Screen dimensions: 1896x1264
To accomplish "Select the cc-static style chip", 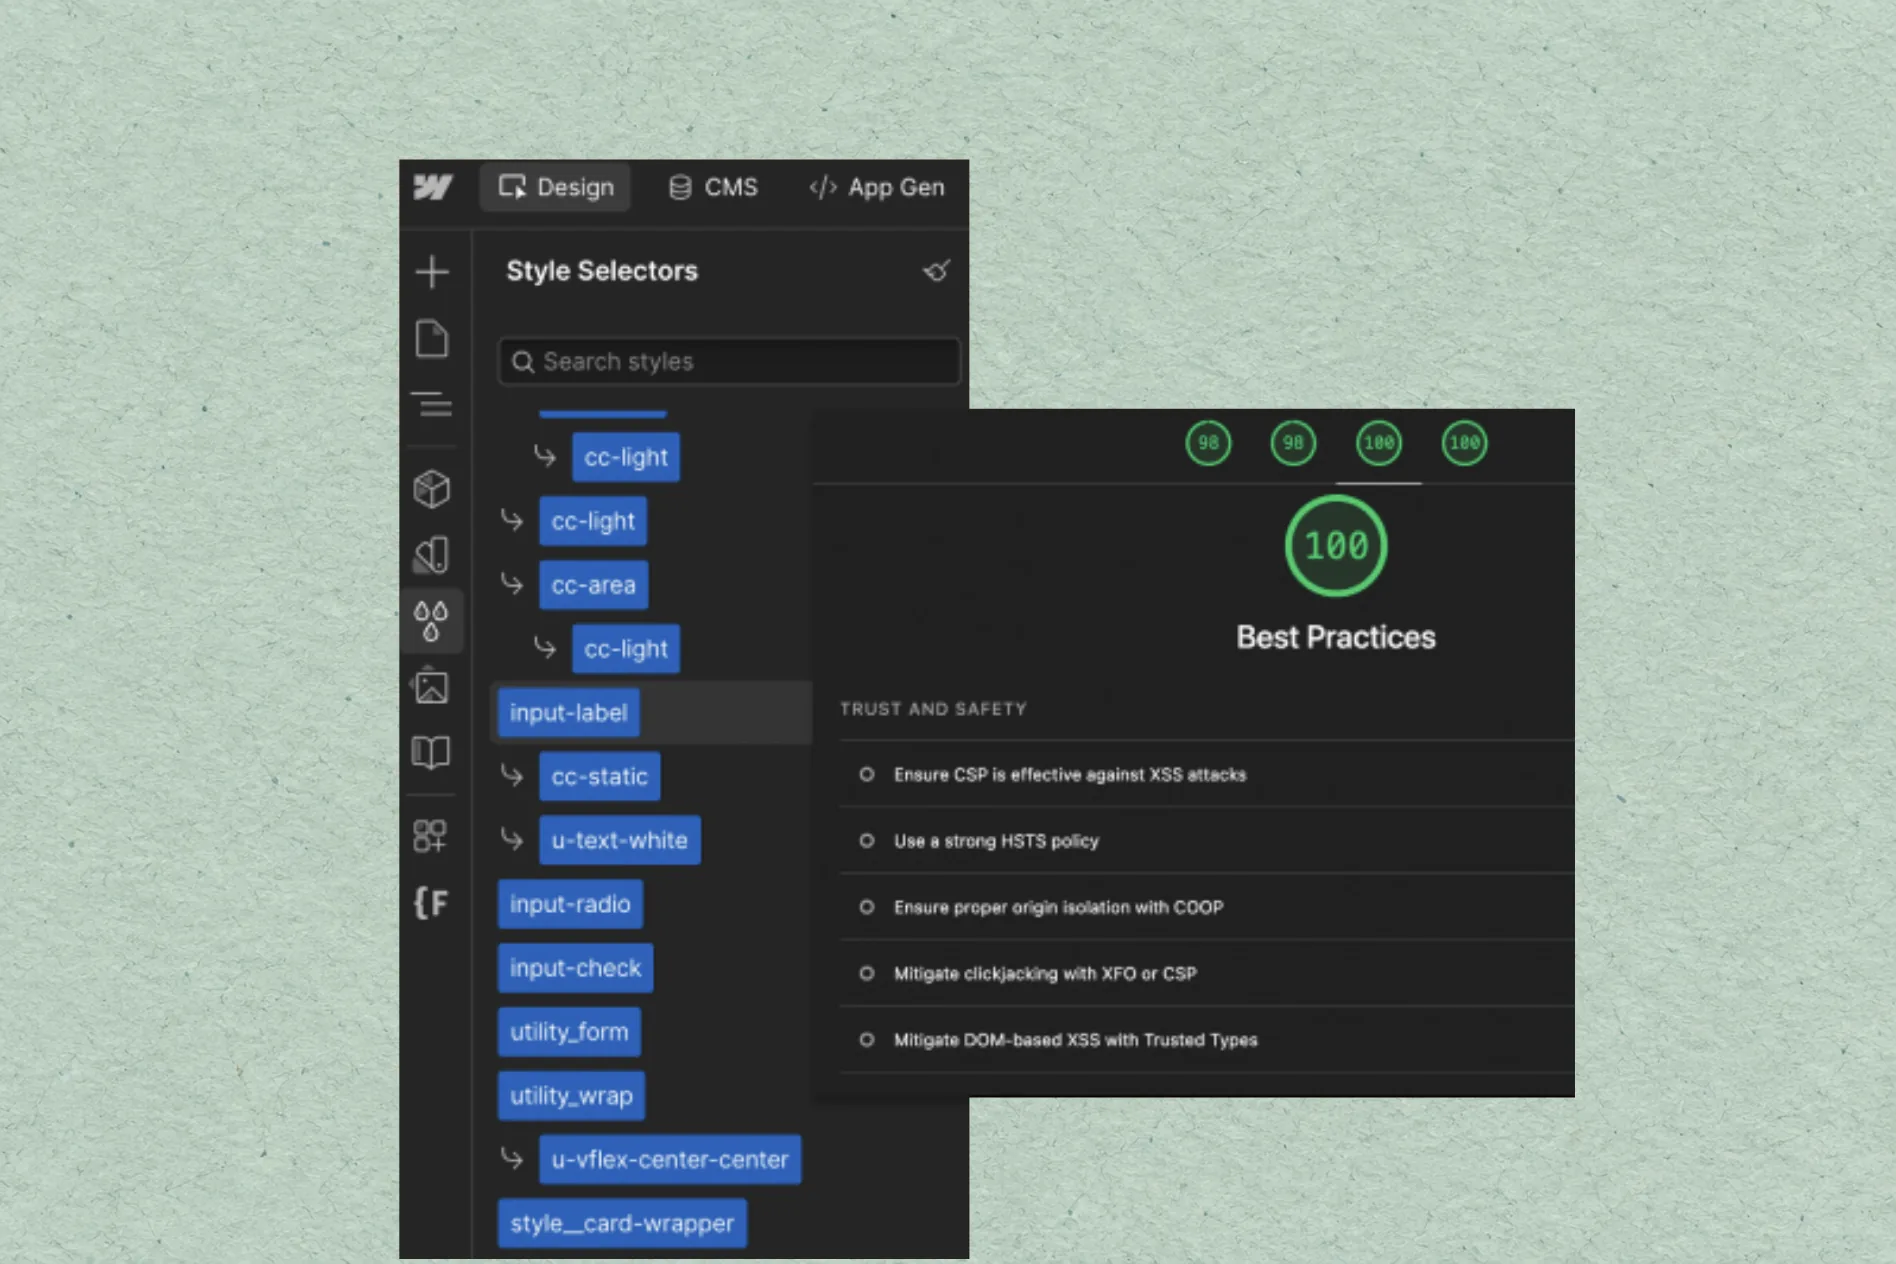I will click(599, 776).
